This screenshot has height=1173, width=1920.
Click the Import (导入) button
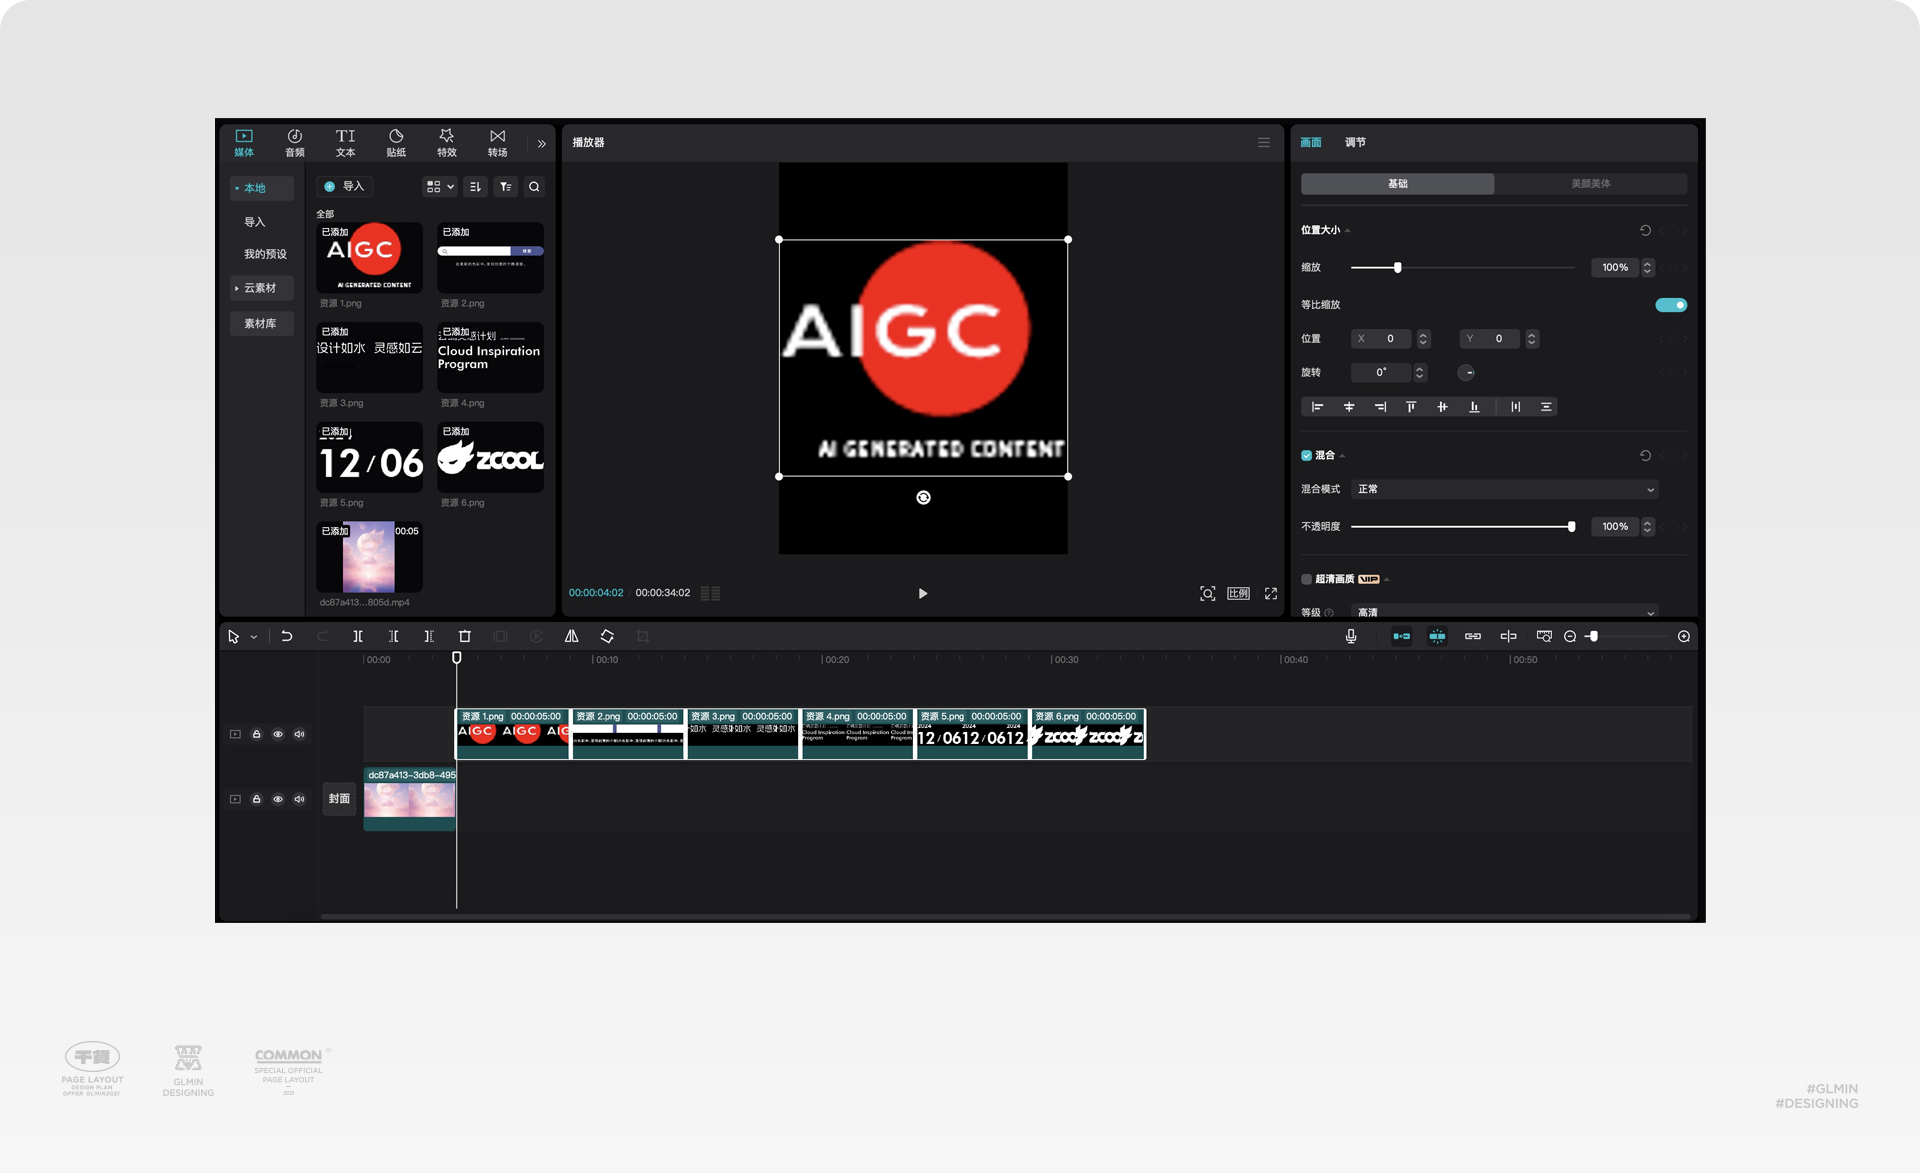click(x=344, y=187)
